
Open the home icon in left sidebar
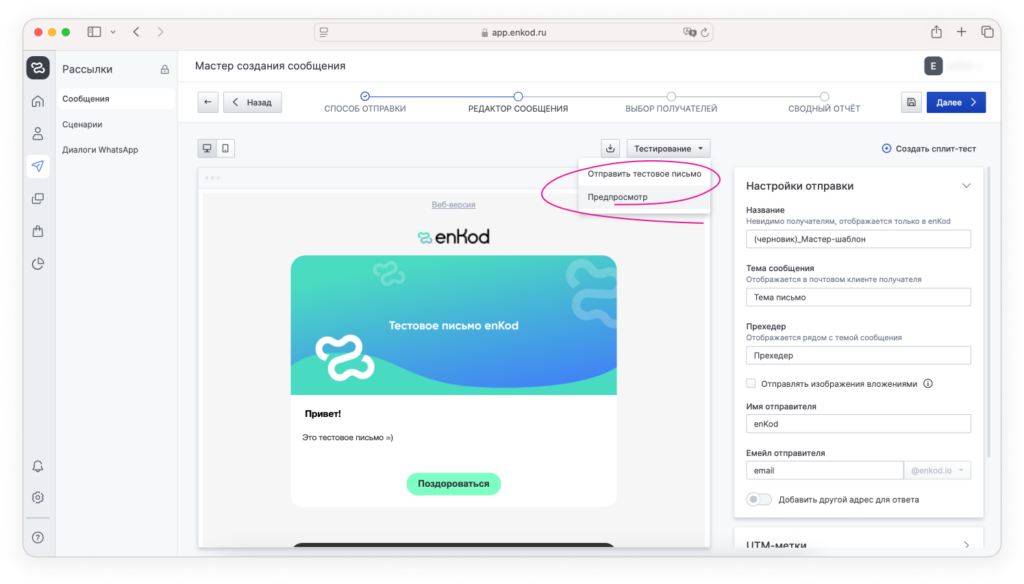click(38, 101)
